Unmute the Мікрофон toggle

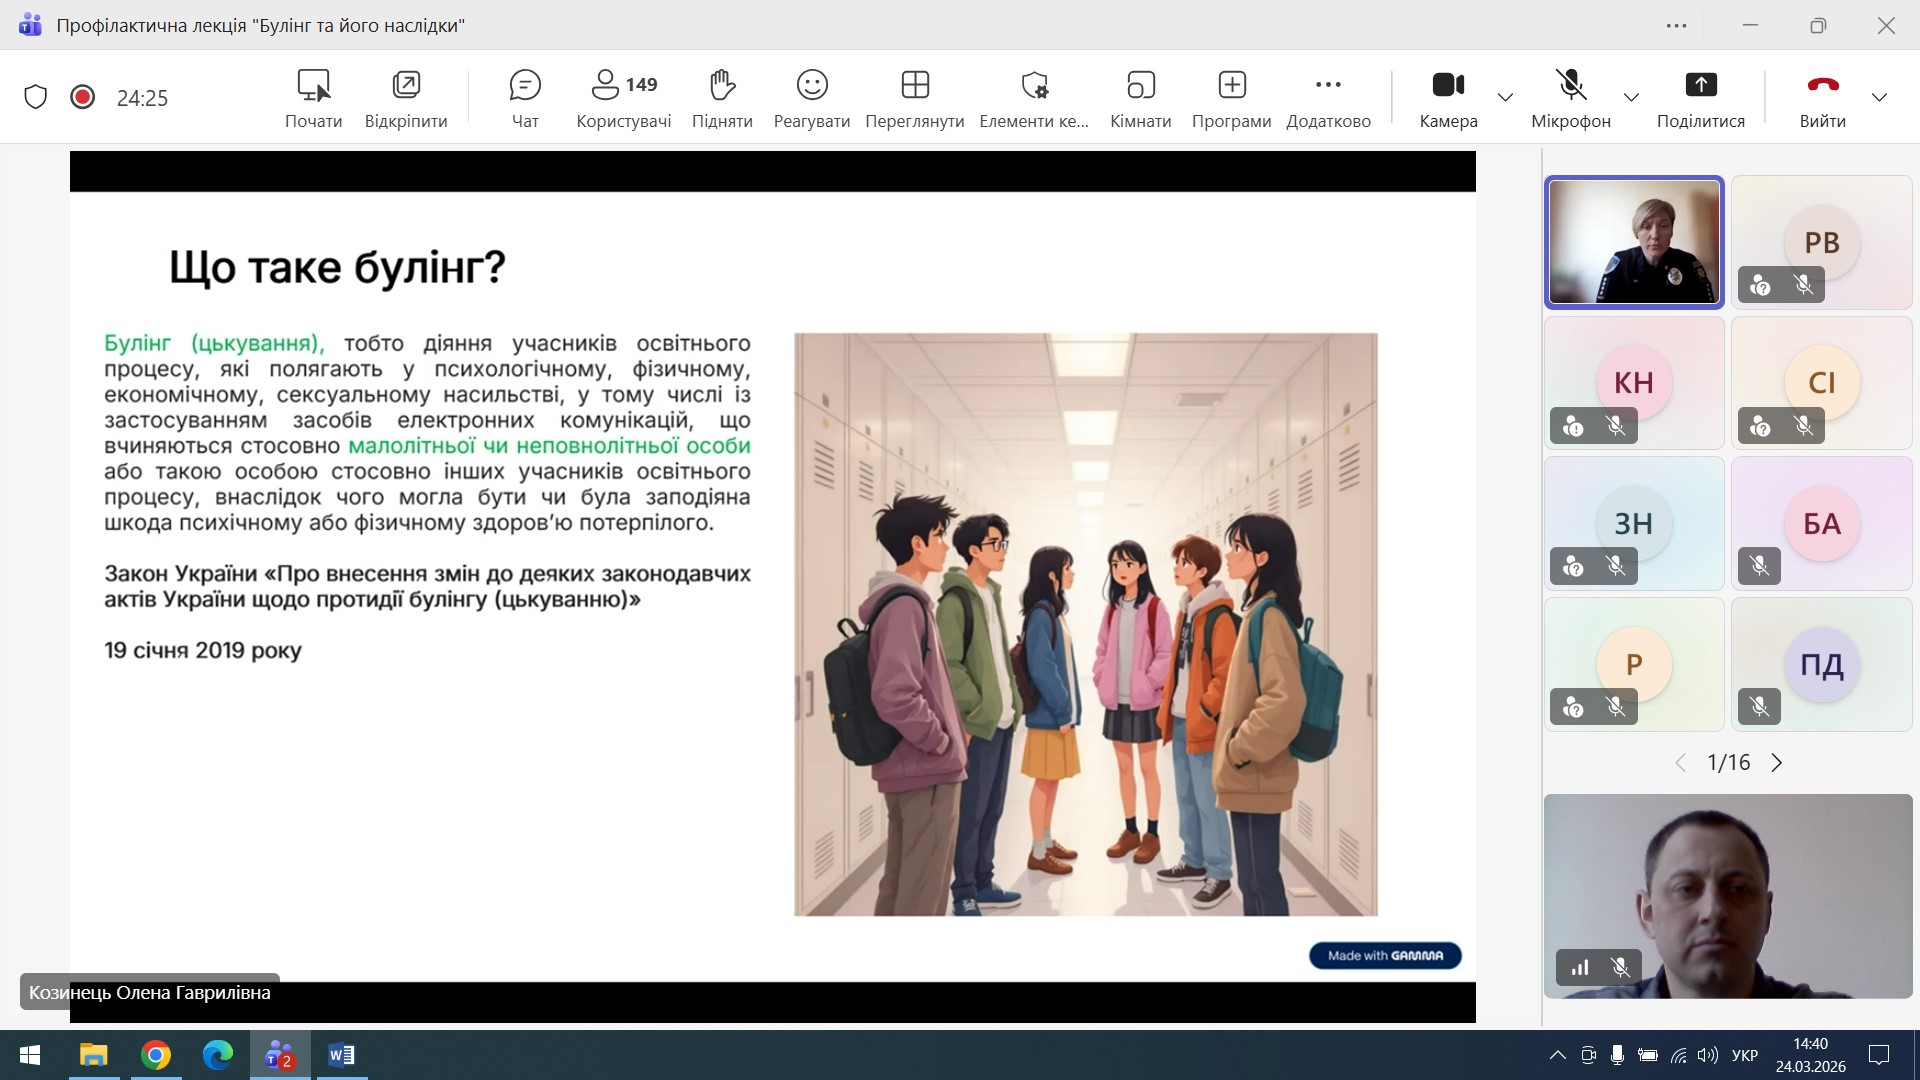(x=1571, y=86)
